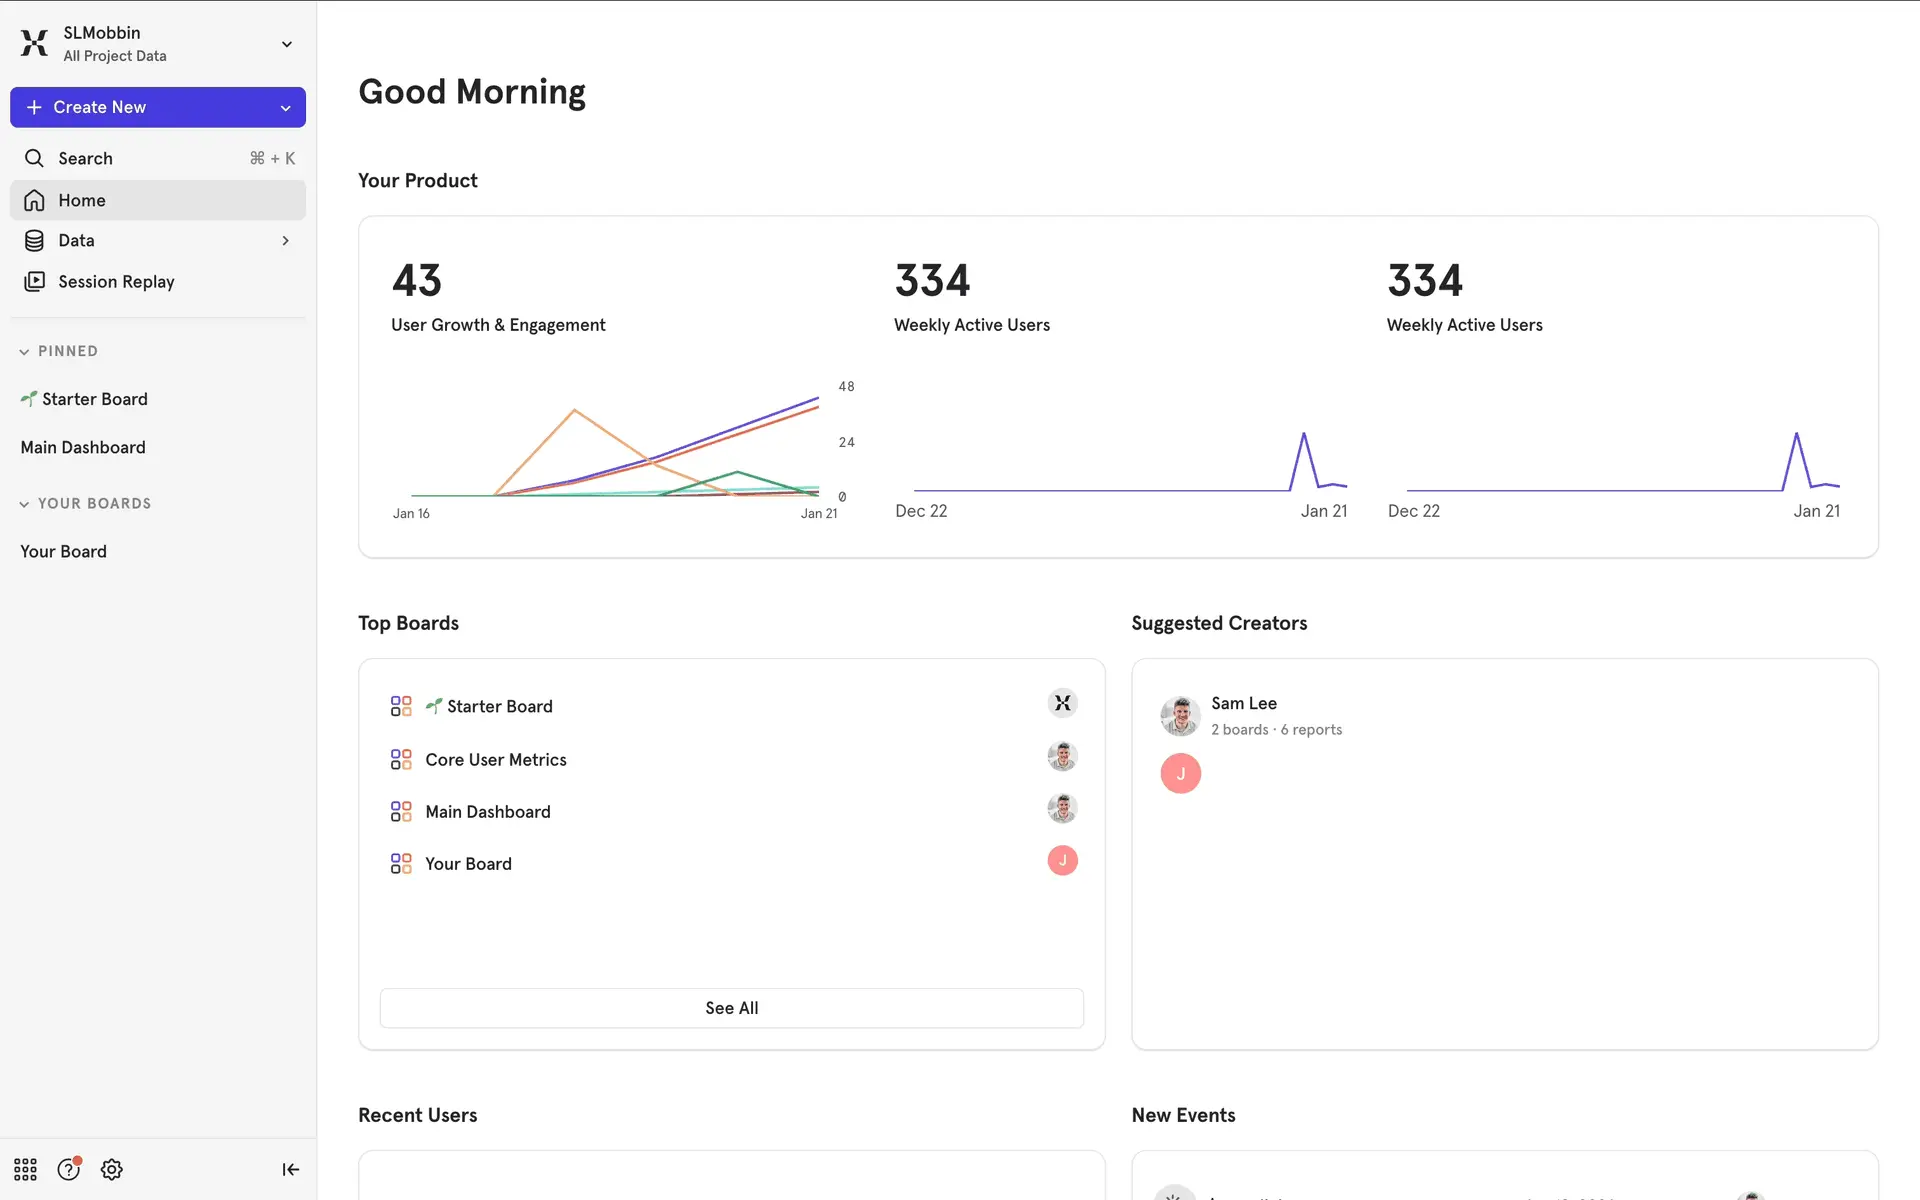Click the red J creator avatar
The width and height of the screenshot is (1920, 1200).
coord(1180,773)
